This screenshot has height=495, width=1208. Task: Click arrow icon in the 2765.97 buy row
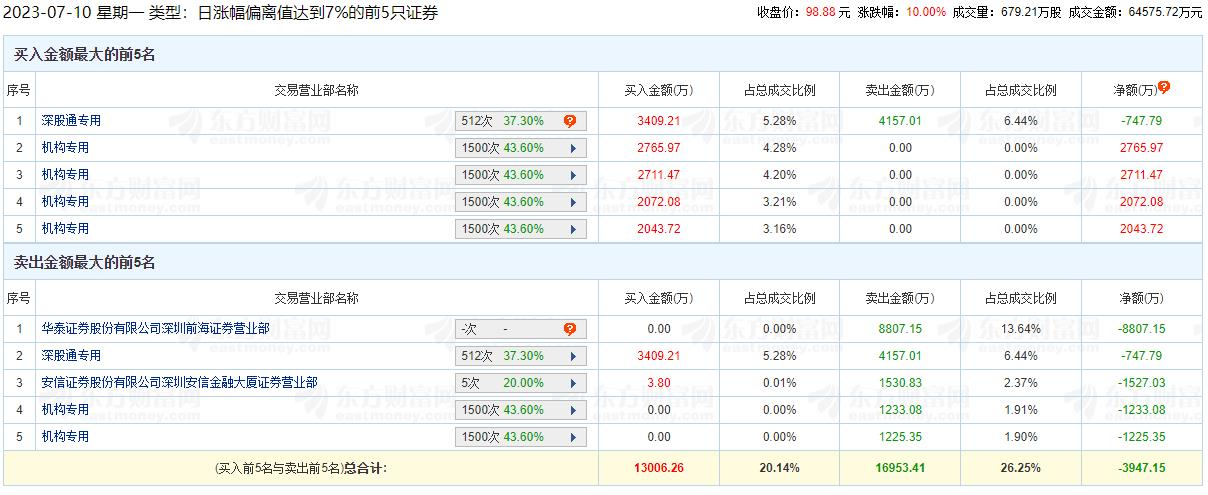point(573,148)
